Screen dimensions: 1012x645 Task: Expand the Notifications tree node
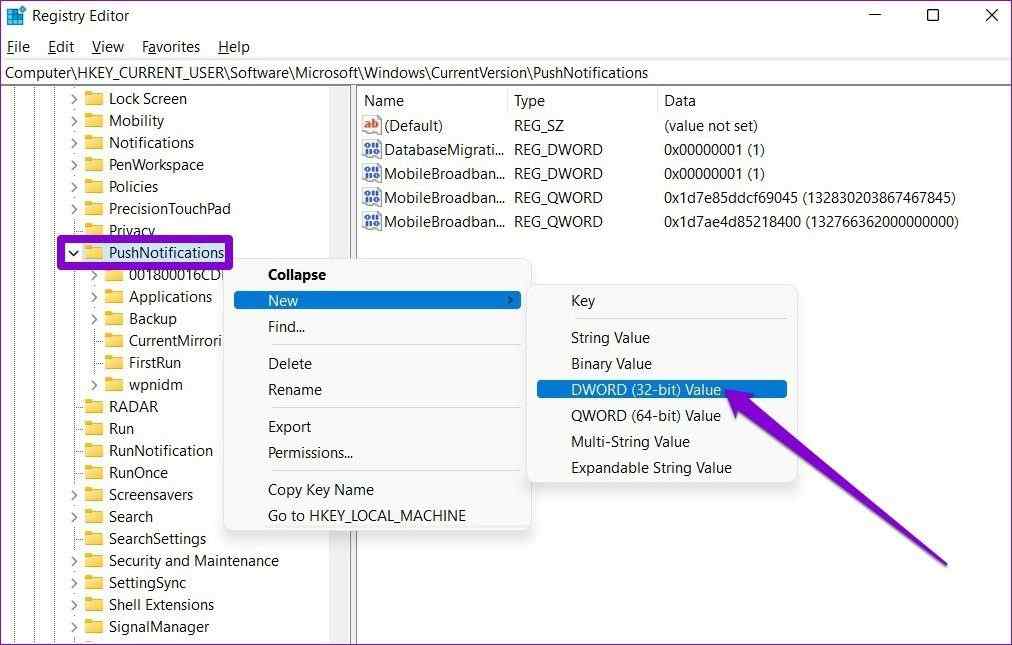[74, 143]
